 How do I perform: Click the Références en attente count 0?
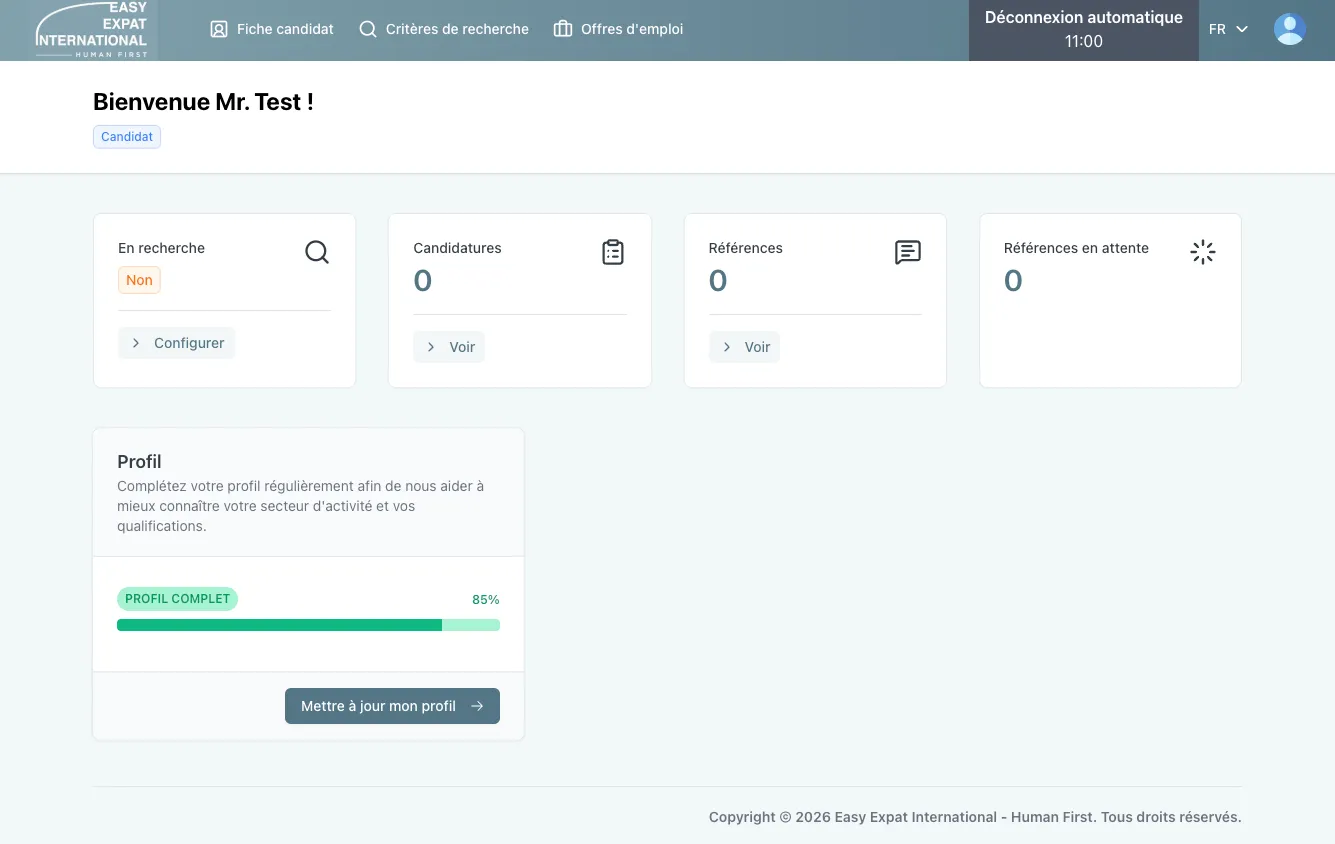click(1013, 281)
